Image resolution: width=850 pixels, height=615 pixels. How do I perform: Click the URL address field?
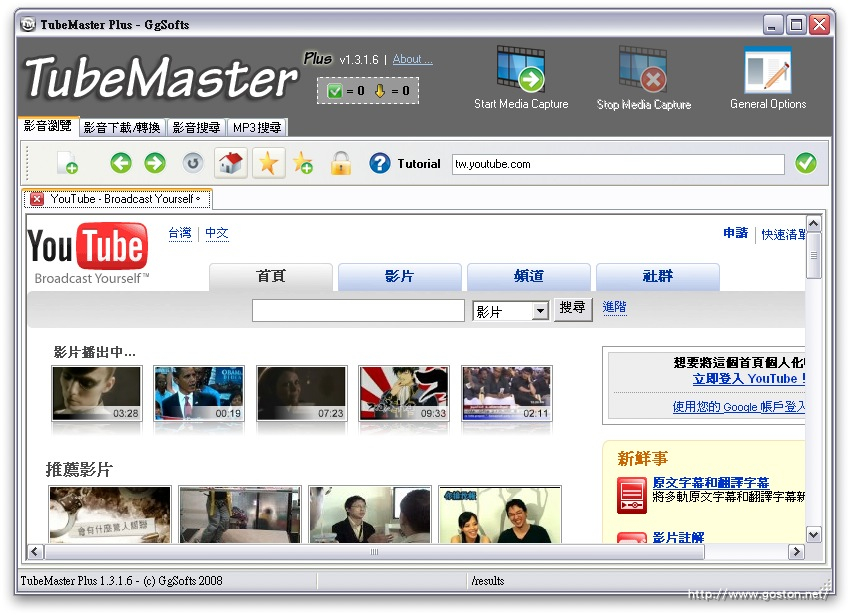tap(618, 164)
